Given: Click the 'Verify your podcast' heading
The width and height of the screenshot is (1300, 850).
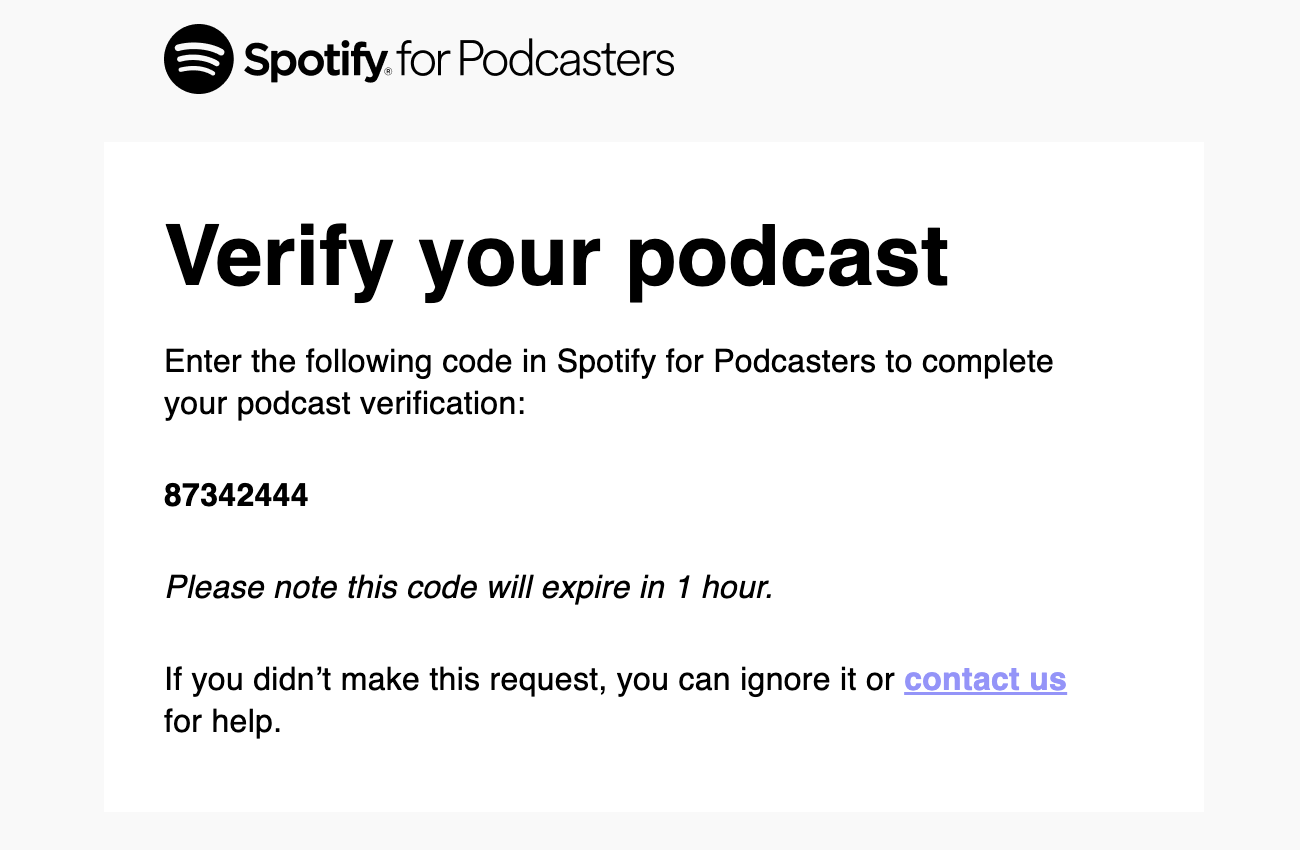Looking at the screenshot, I should 556,257.
